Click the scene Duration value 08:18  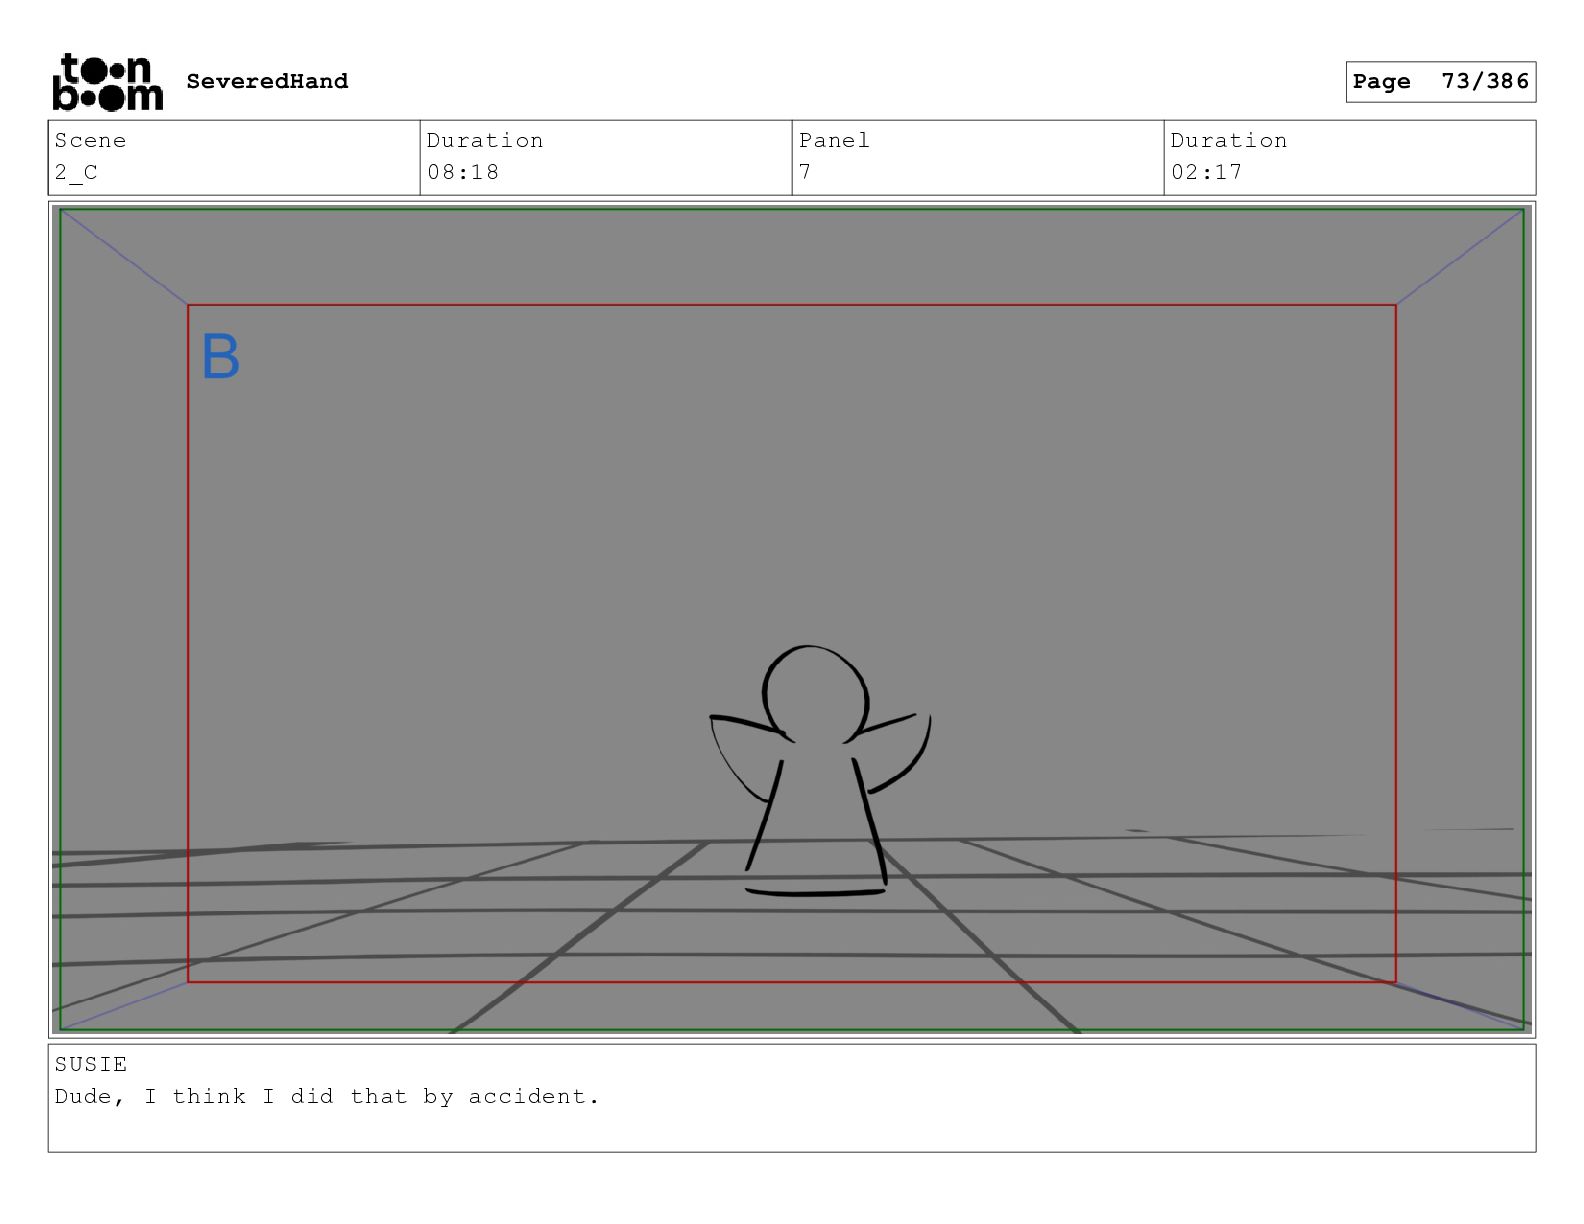point(463,172)
